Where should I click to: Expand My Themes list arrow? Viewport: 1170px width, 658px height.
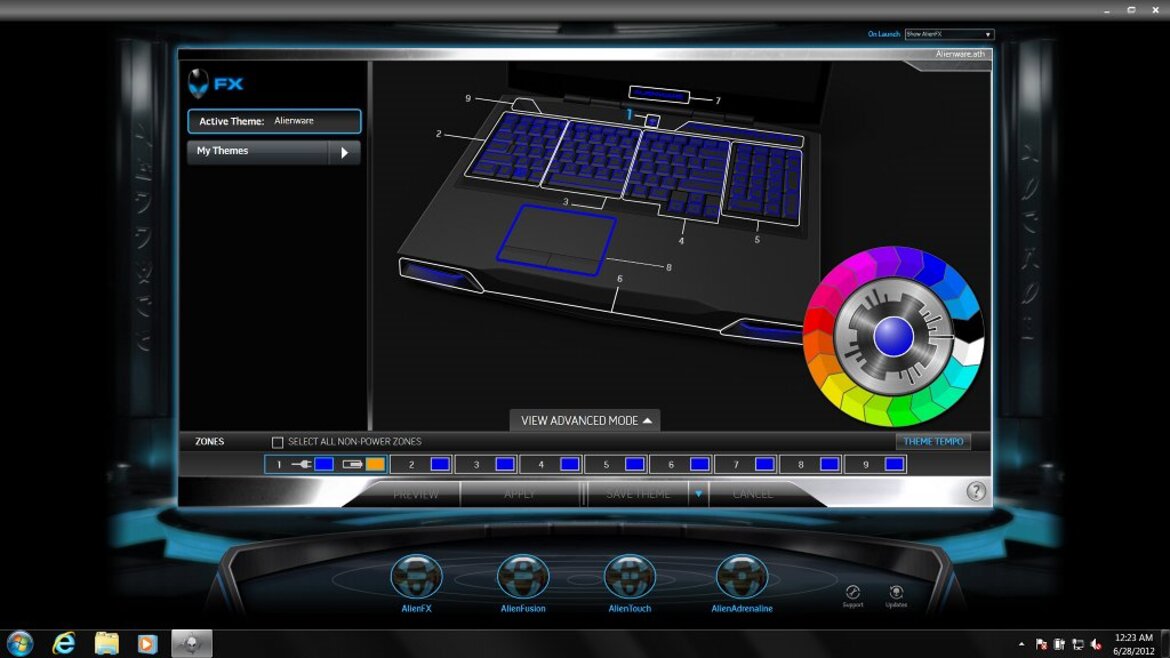[x=344, y=152]
